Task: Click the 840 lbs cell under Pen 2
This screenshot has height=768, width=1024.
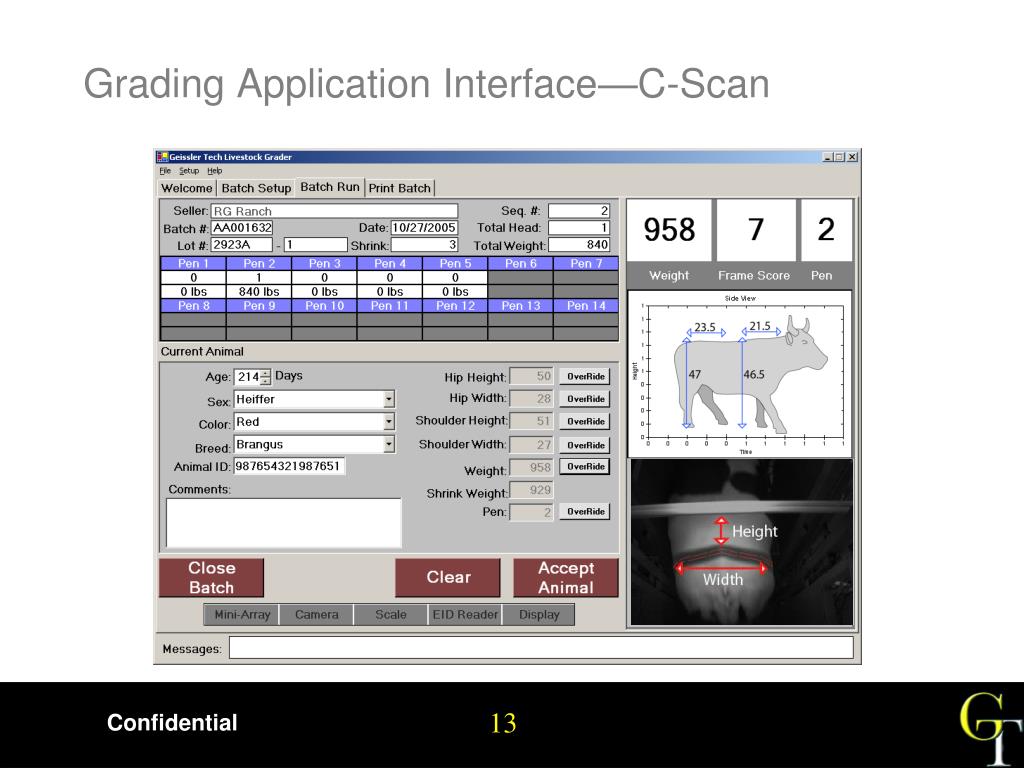Action: point(259,292)
